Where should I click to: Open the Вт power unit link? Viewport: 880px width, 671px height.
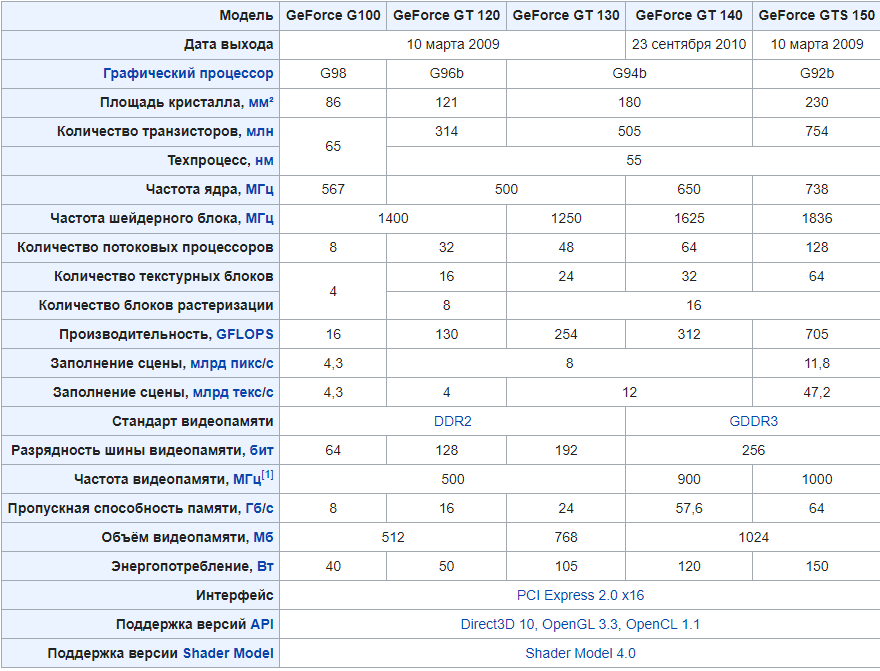(265, 567)
